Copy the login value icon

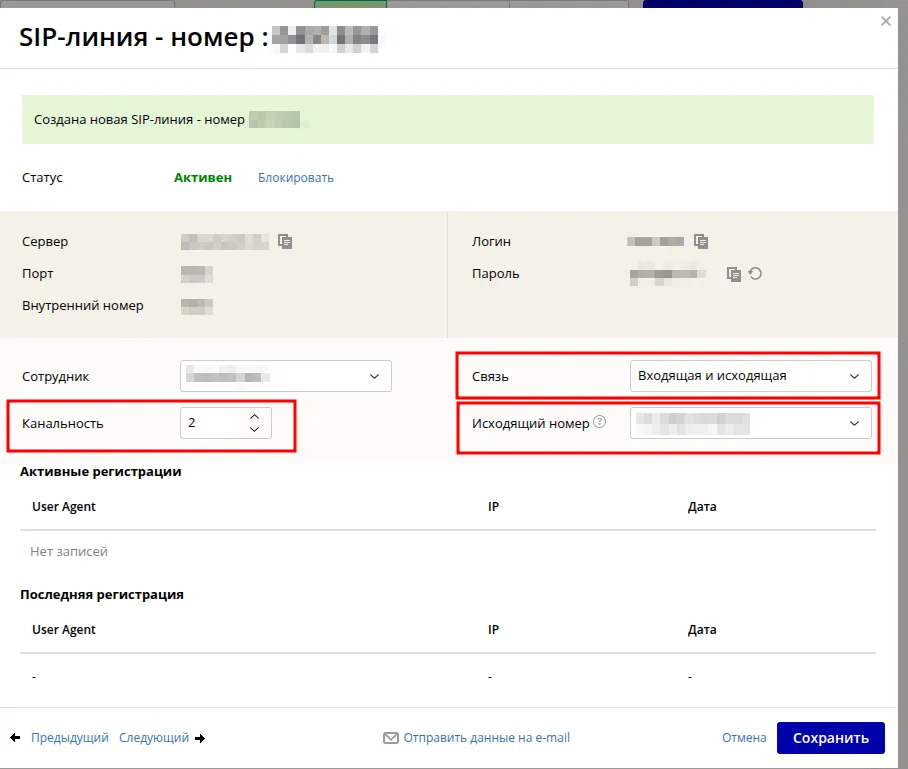pyautogui.click(x=701, y=241)
